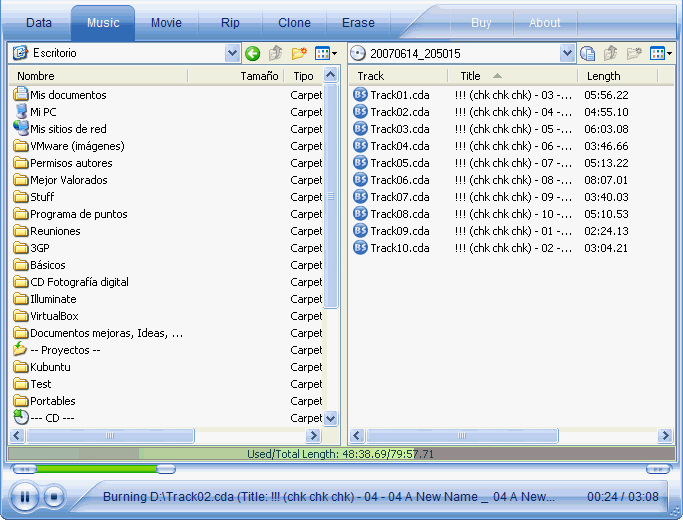Switch to the Data tab
This screenshot has height=520, width=683.
tap(39, 23)
